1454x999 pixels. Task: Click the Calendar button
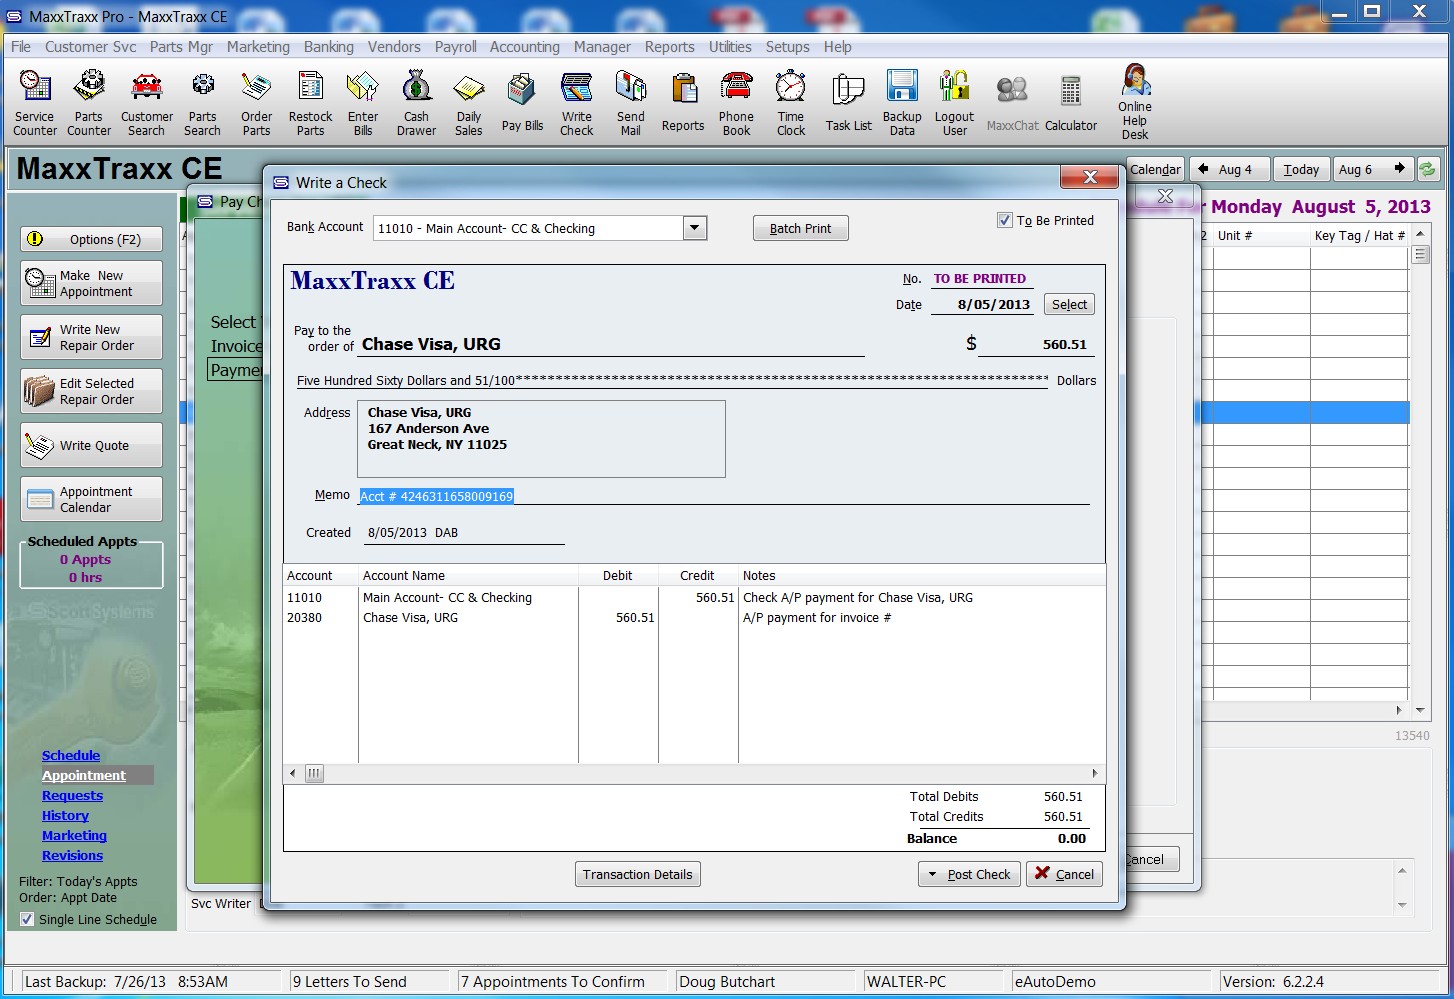click(1156, 169)
